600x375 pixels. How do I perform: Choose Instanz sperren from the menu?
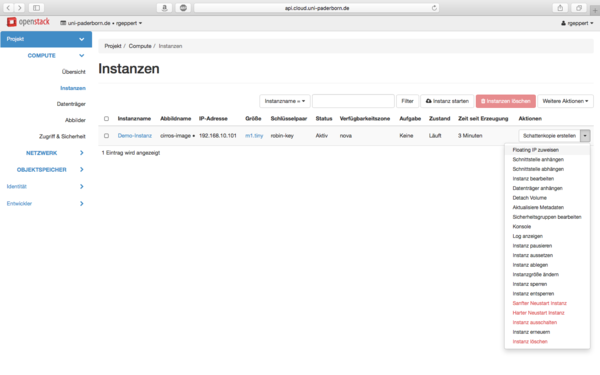click(548, 284)
